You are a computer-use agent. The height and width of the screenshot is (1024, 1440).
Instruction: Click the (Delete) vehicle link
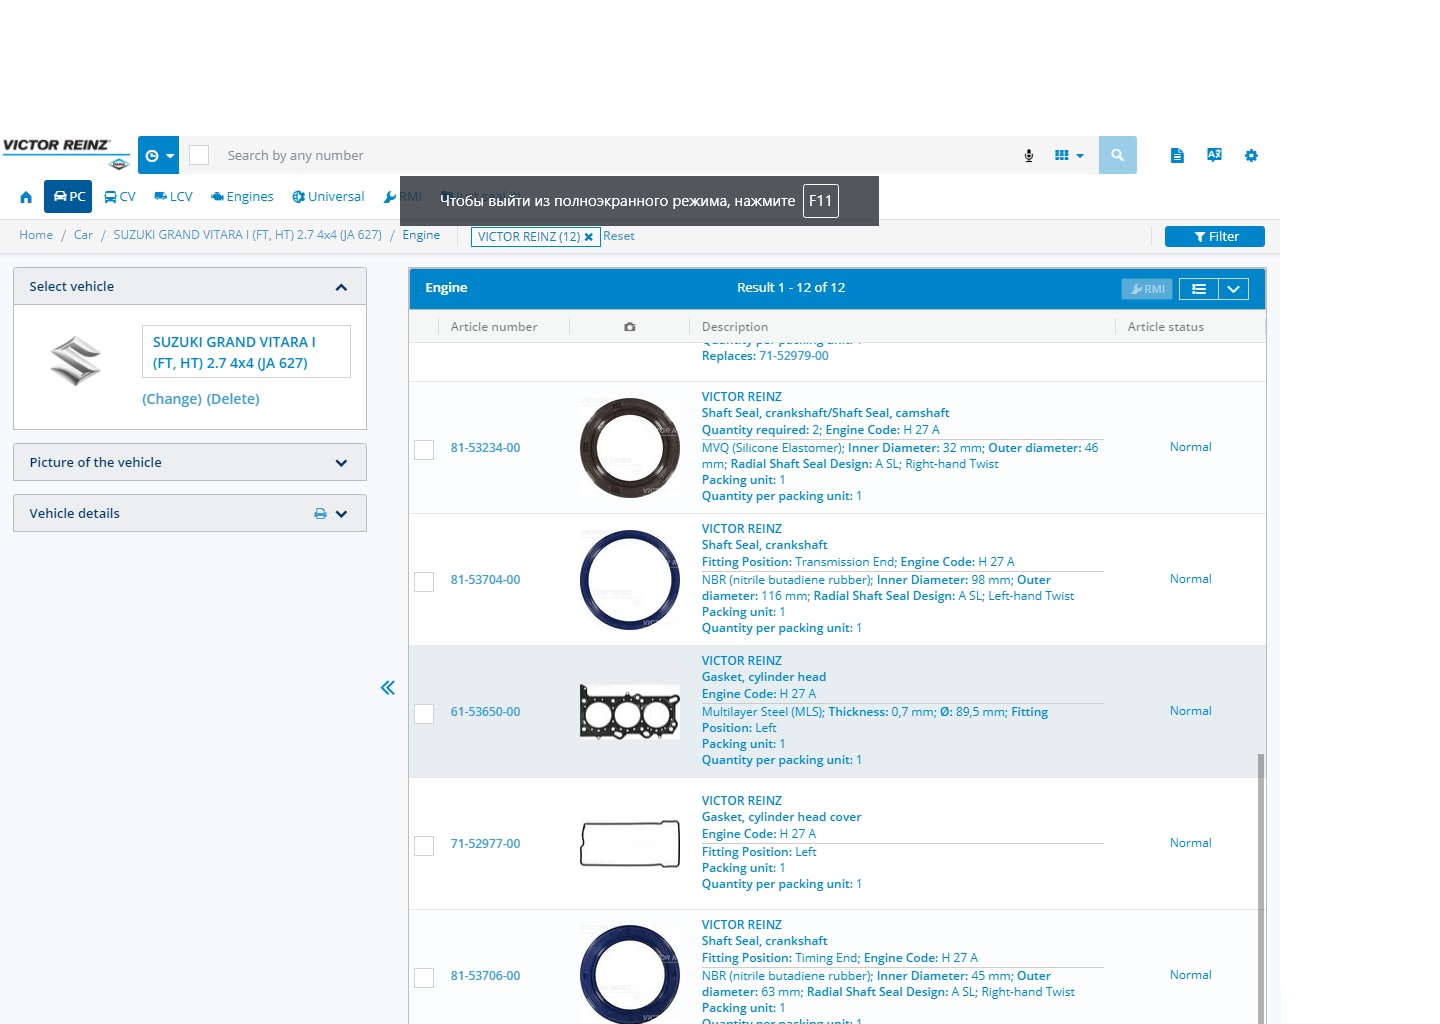pyautogui.click(x=233, y=399)
